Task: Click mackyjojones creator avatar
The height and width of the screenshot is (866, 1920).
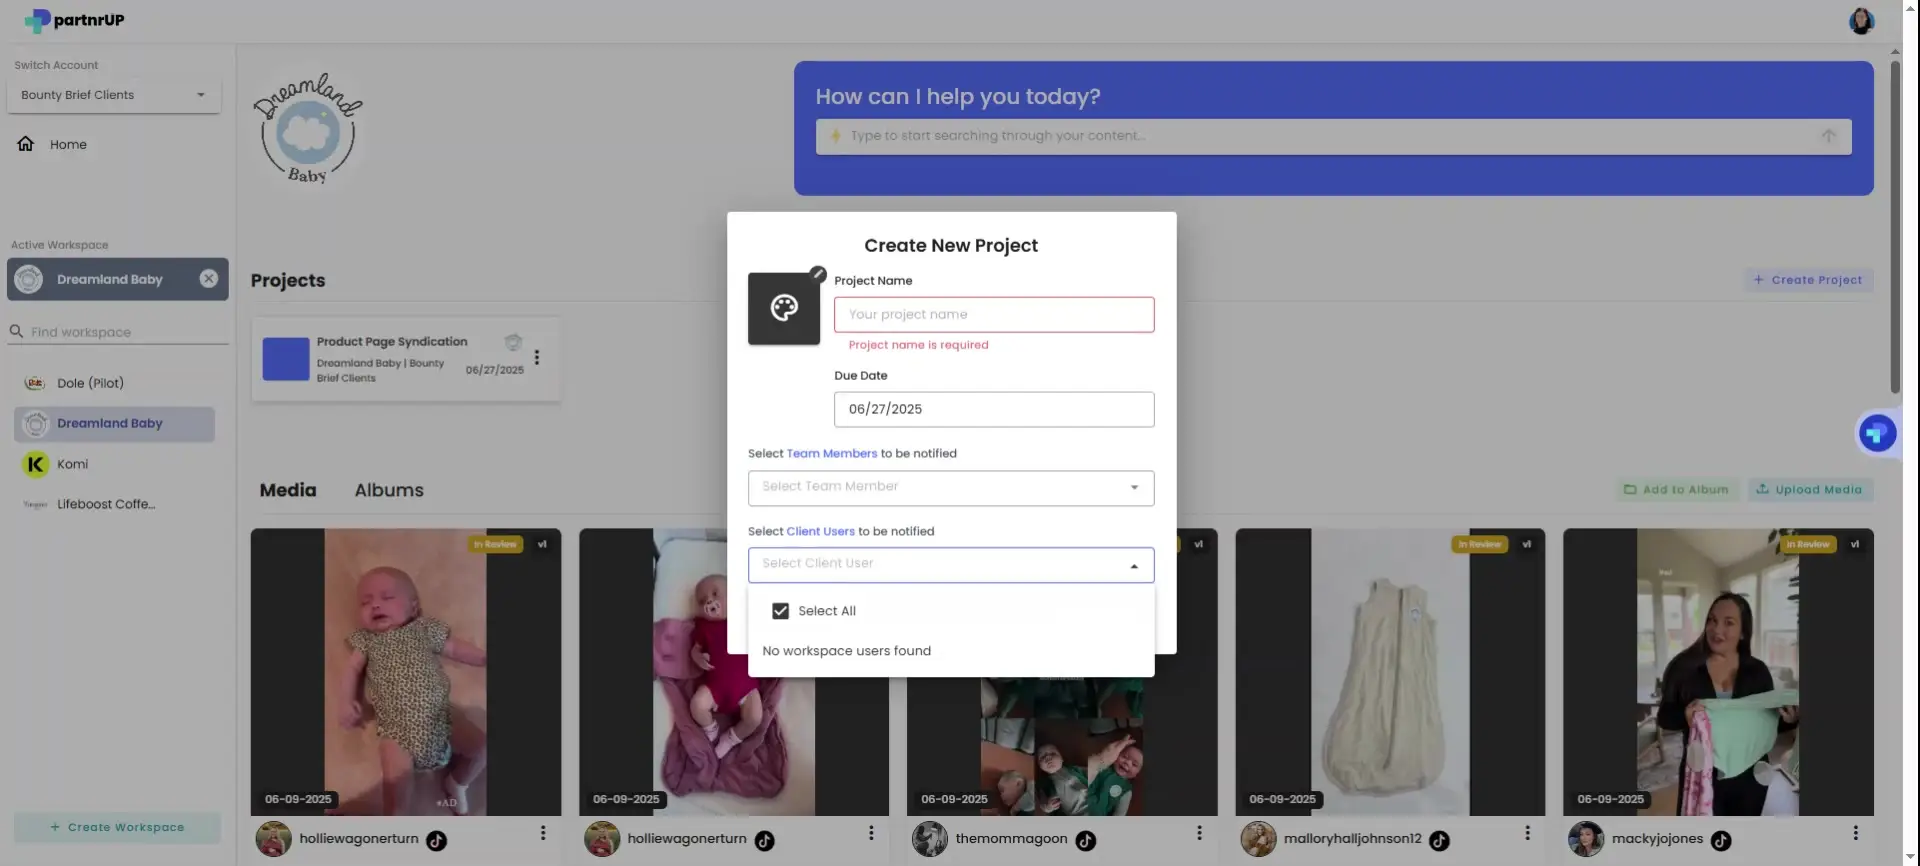Action: 1586,839
